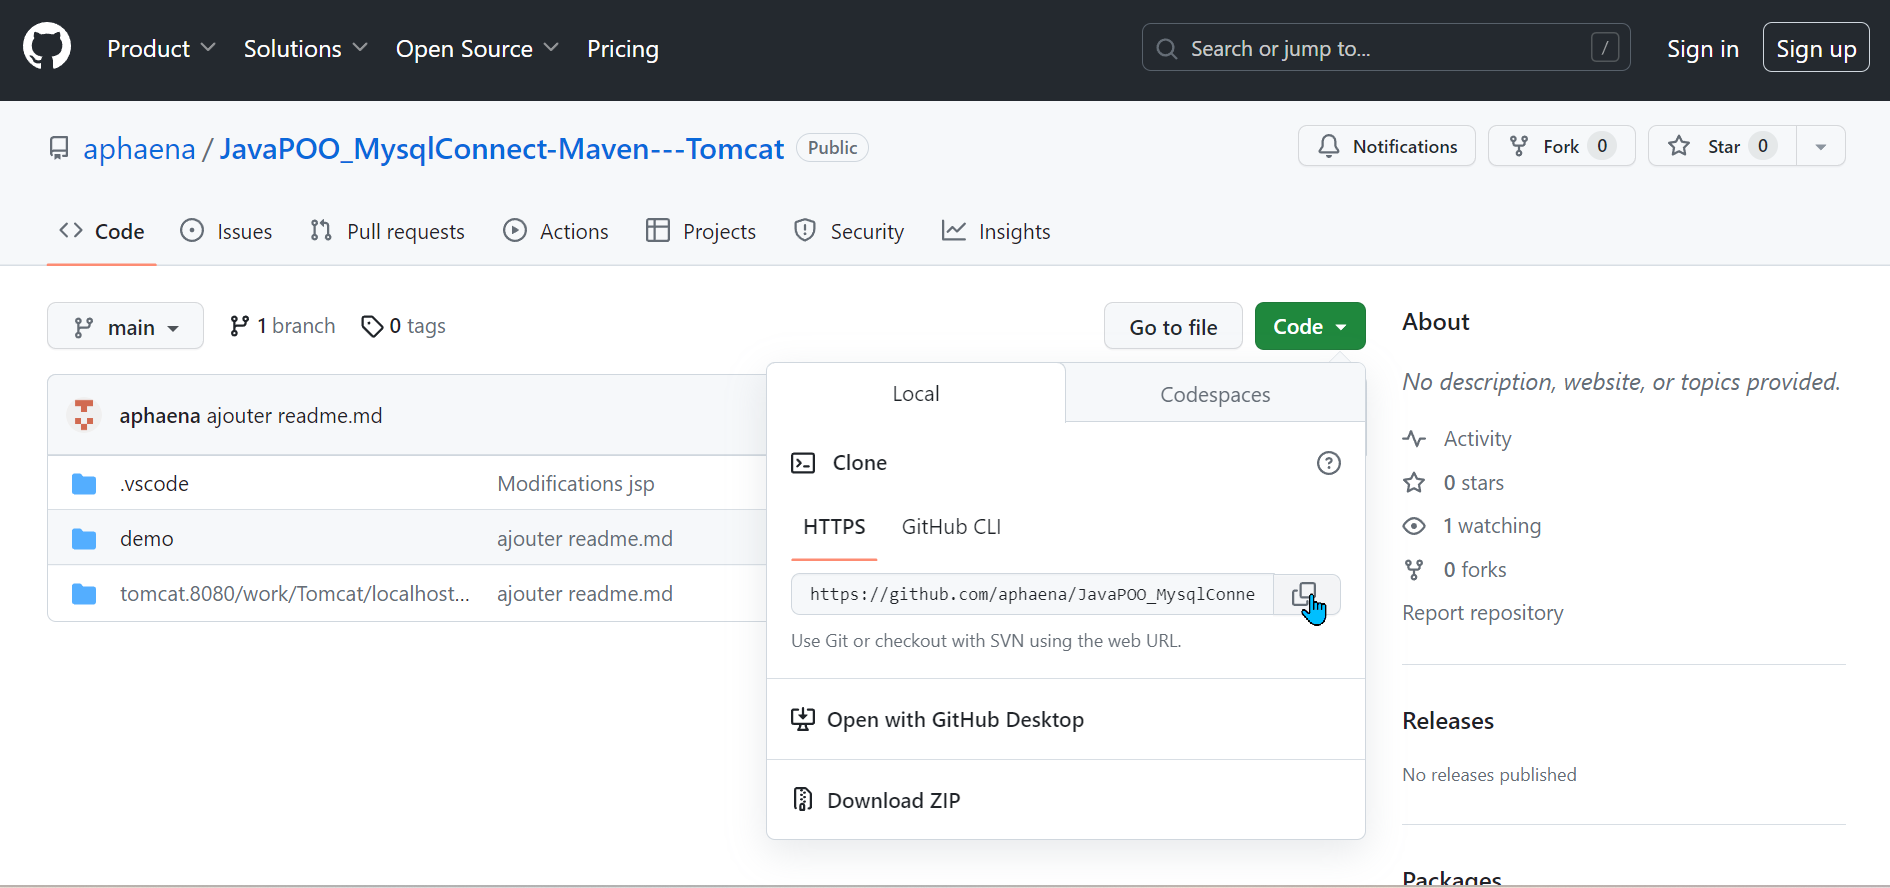Select the GitHub CLI clone tab
1890x888 pixels.
(950, 527)
